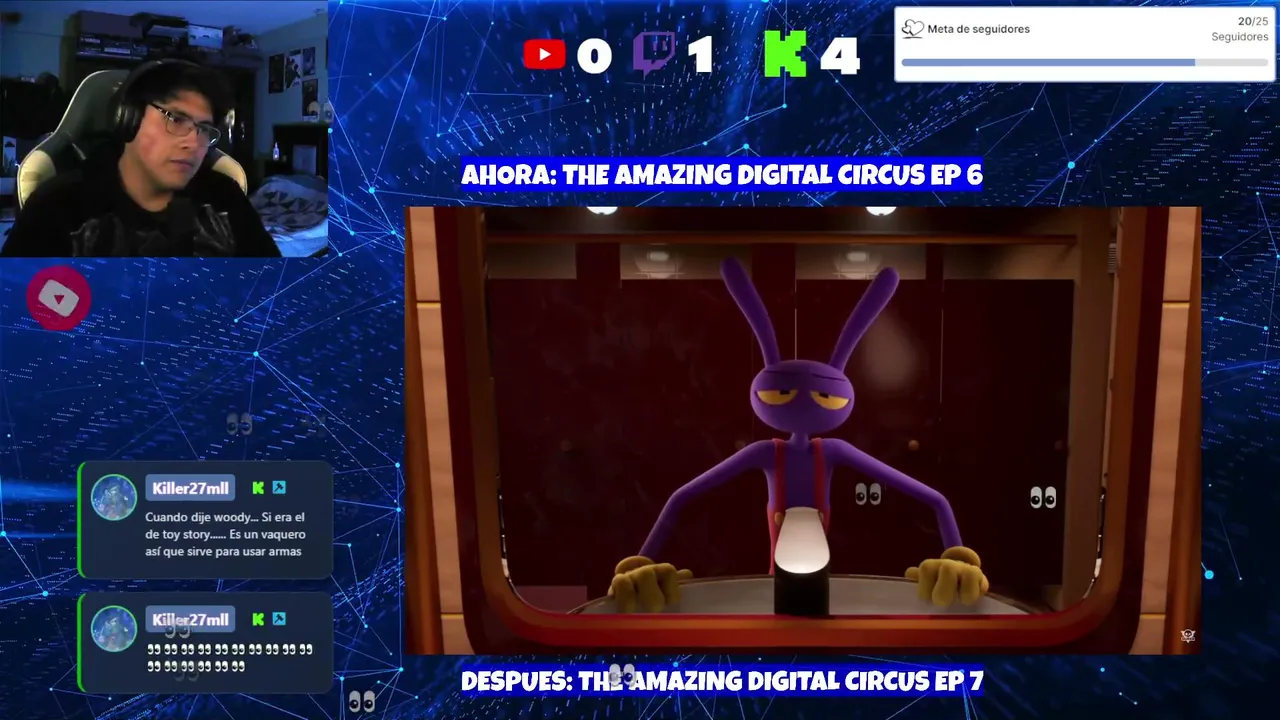1280x720 pixels.
Task: Click the Killer27mll name on the eyes-emoji message
Action: pos(190,619)
